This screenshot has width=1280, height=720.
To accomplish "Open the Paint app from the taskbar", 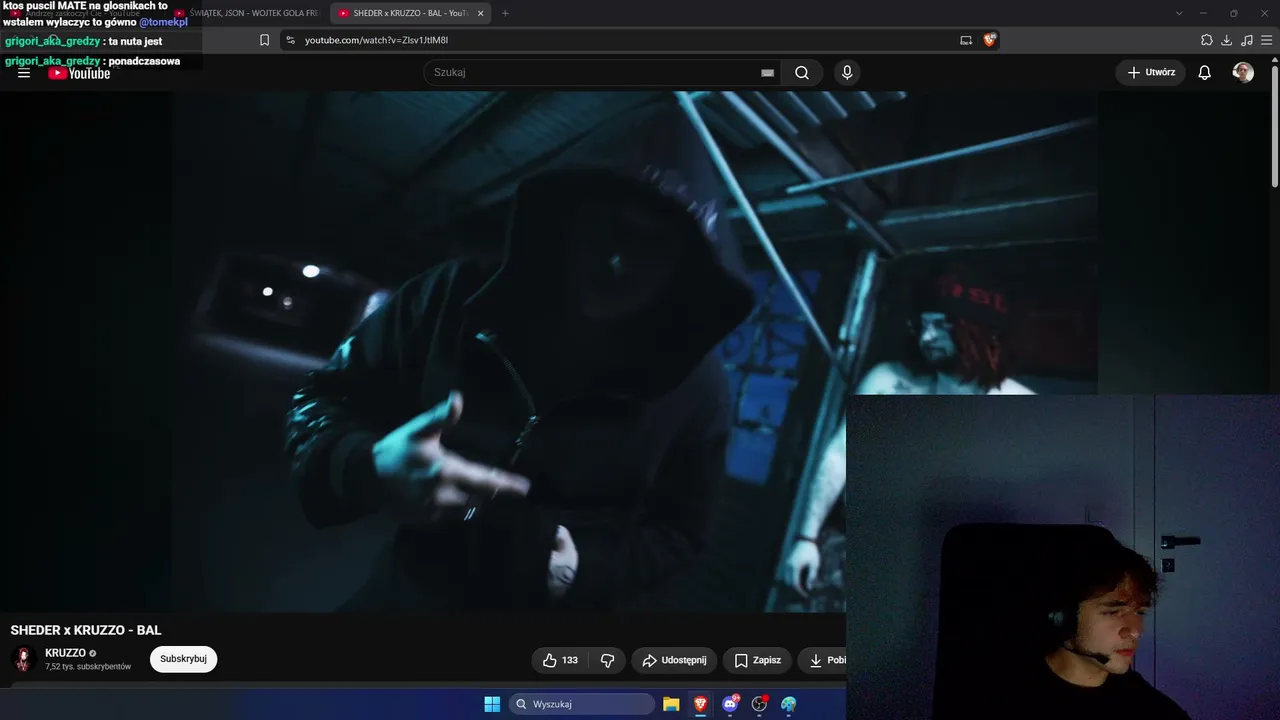I will (x=789, y=704).
